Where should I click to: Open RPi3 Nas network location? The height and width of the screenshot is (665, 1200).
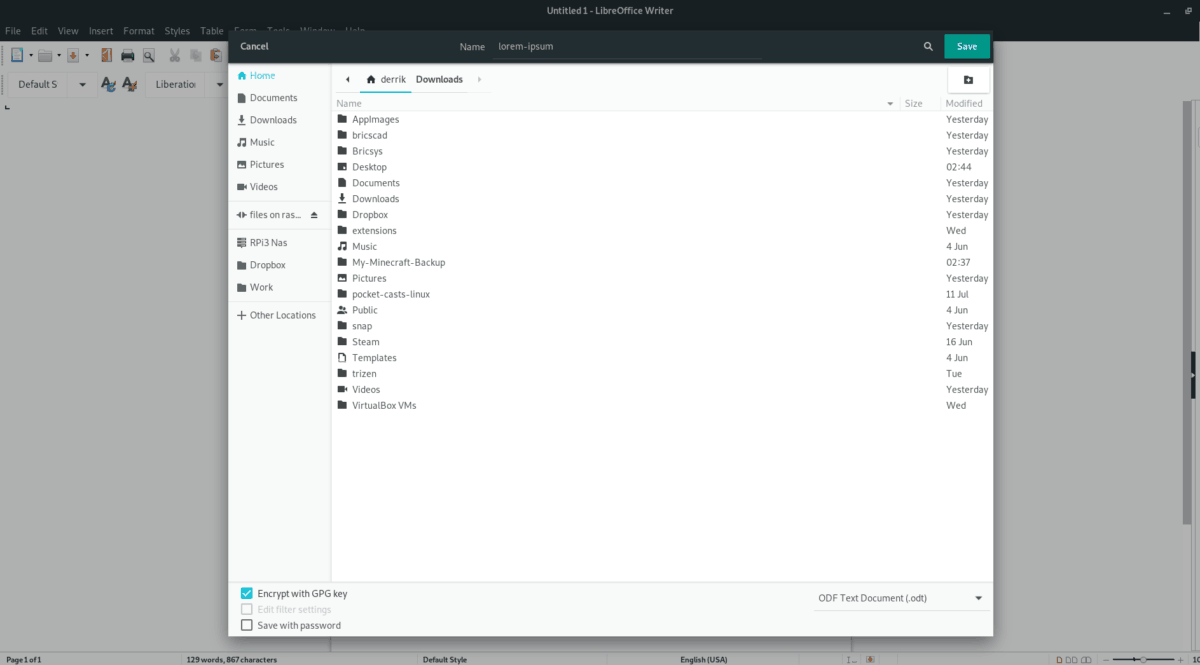268,242
